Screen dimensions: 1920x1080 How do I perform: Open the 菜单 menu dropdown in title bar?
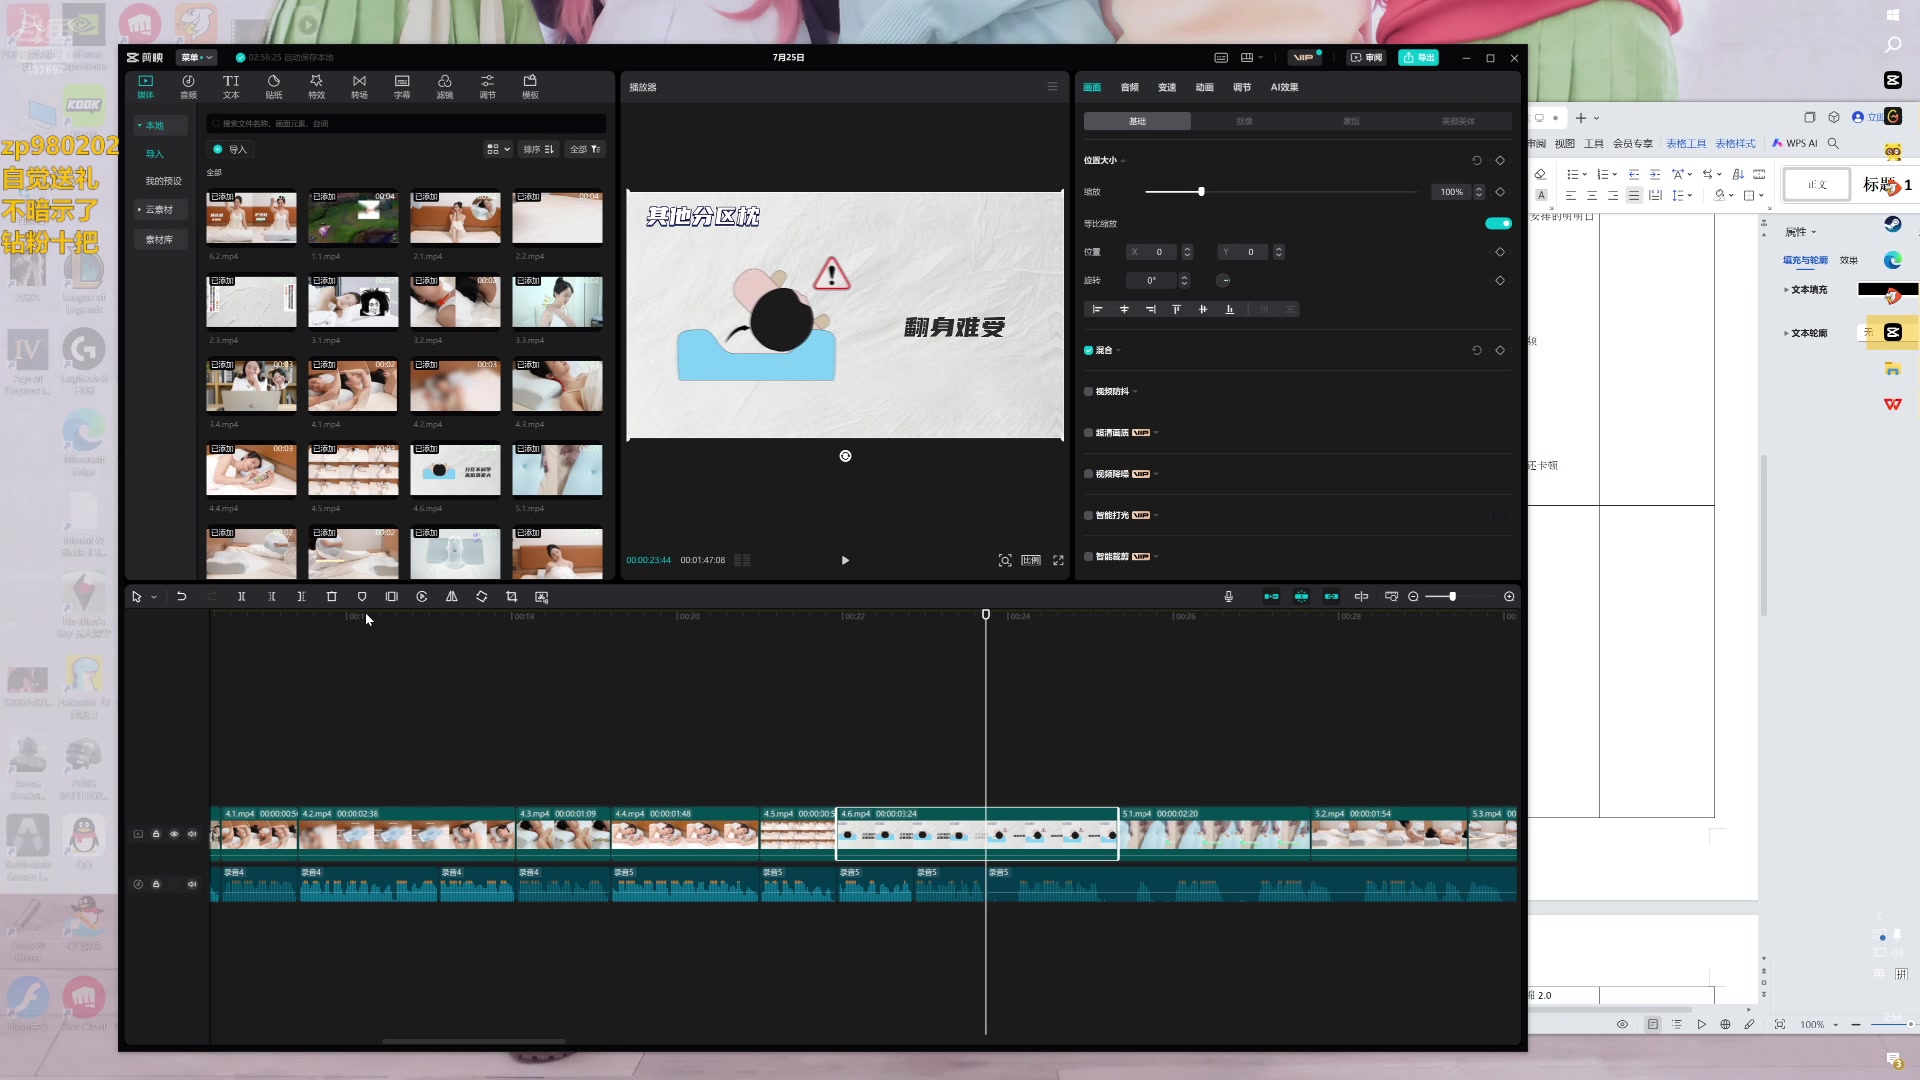click(x=196, y=58)
